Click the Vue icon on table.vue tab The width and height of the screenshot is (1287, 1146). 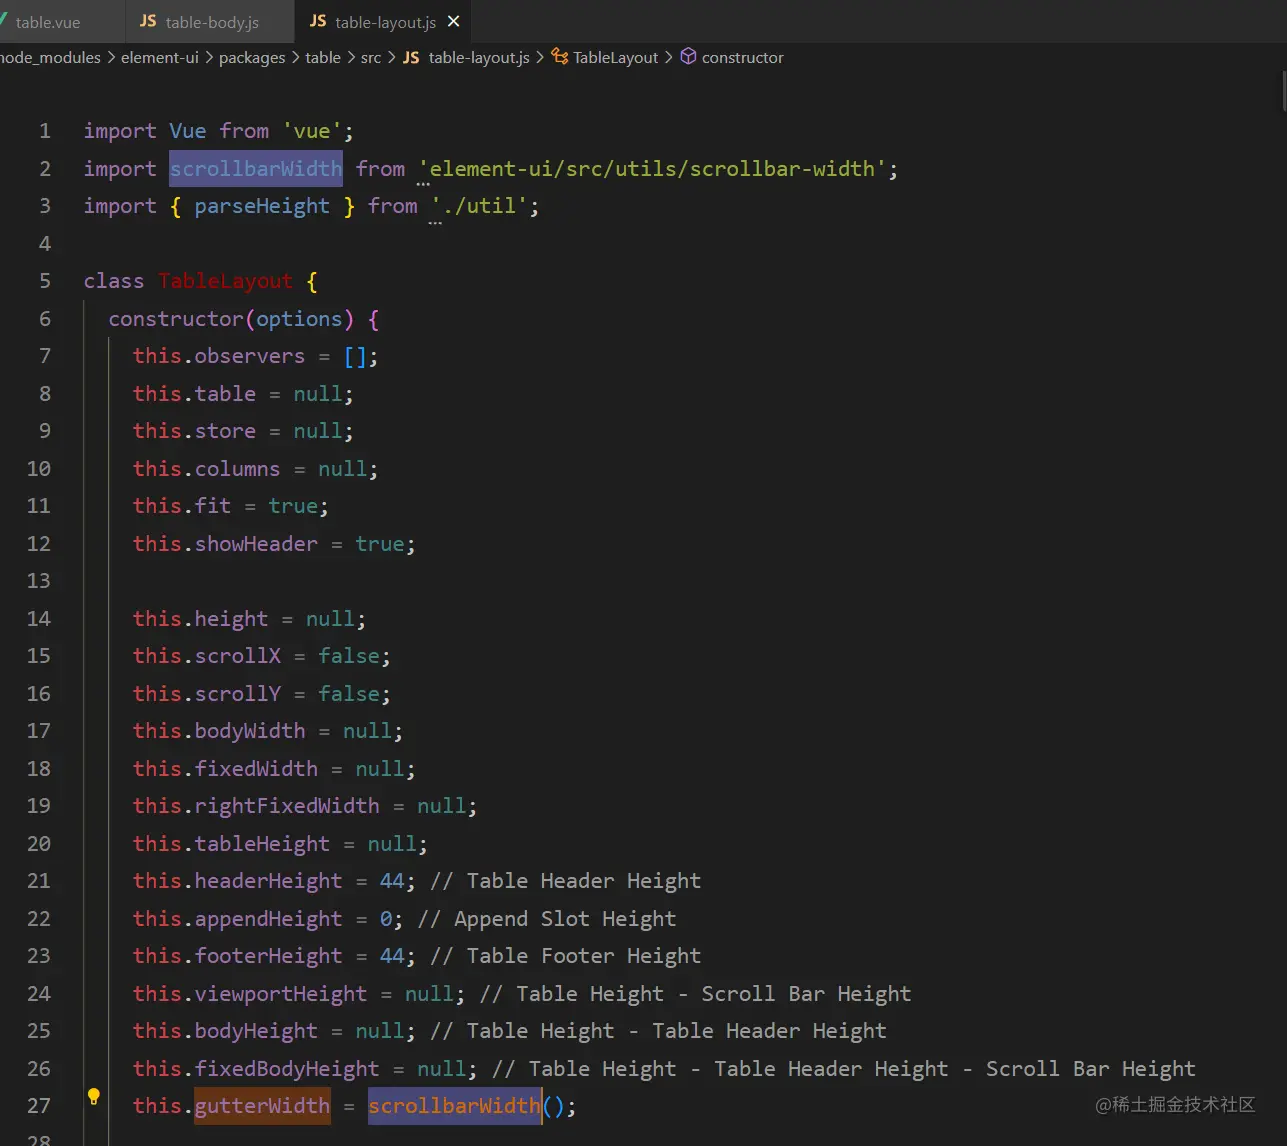(x=4, y=21)
